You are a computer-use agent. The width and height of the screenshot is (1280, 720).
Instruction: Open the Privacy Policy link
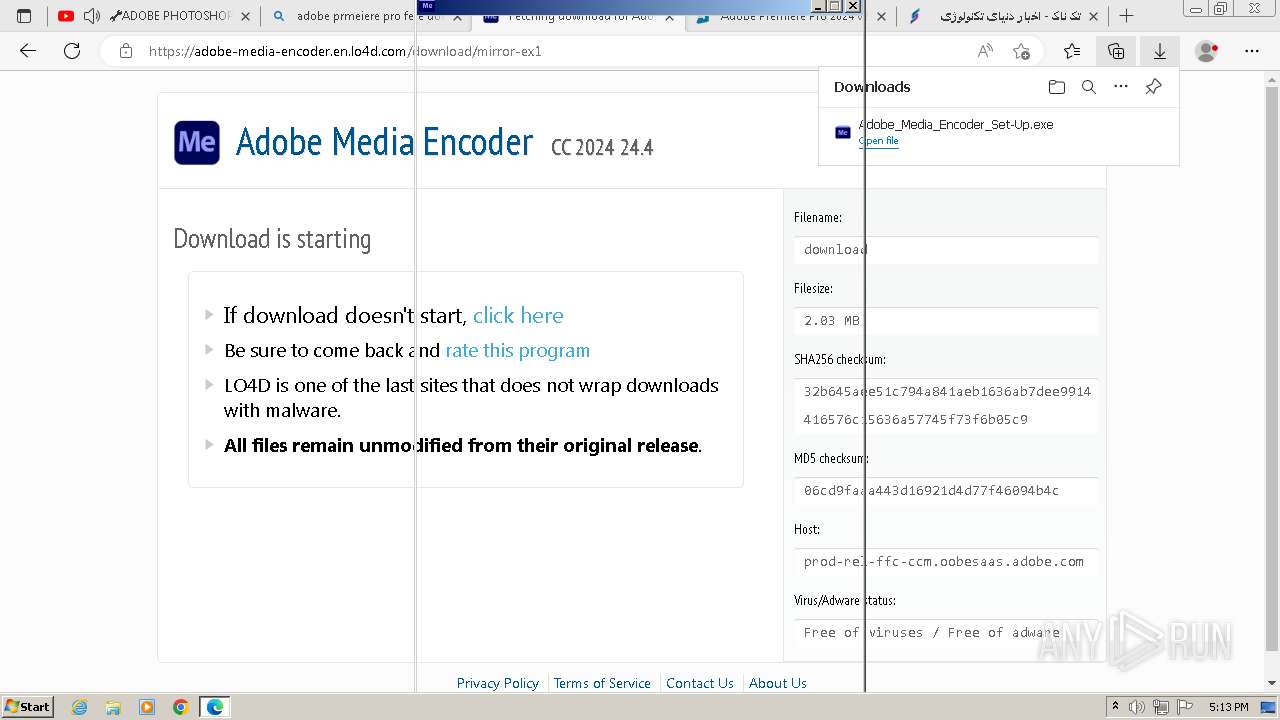point(498,683)
